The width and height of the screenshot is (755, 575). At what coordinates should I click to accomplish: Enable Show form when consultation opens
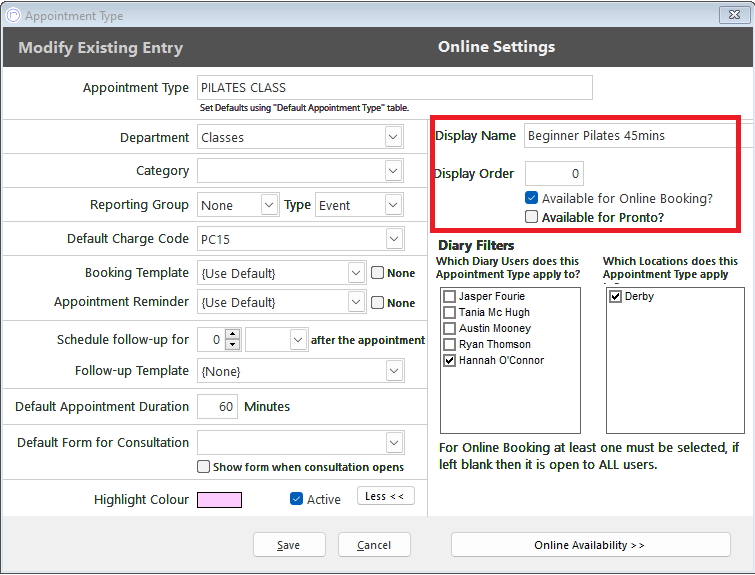(x=204, y=467)
